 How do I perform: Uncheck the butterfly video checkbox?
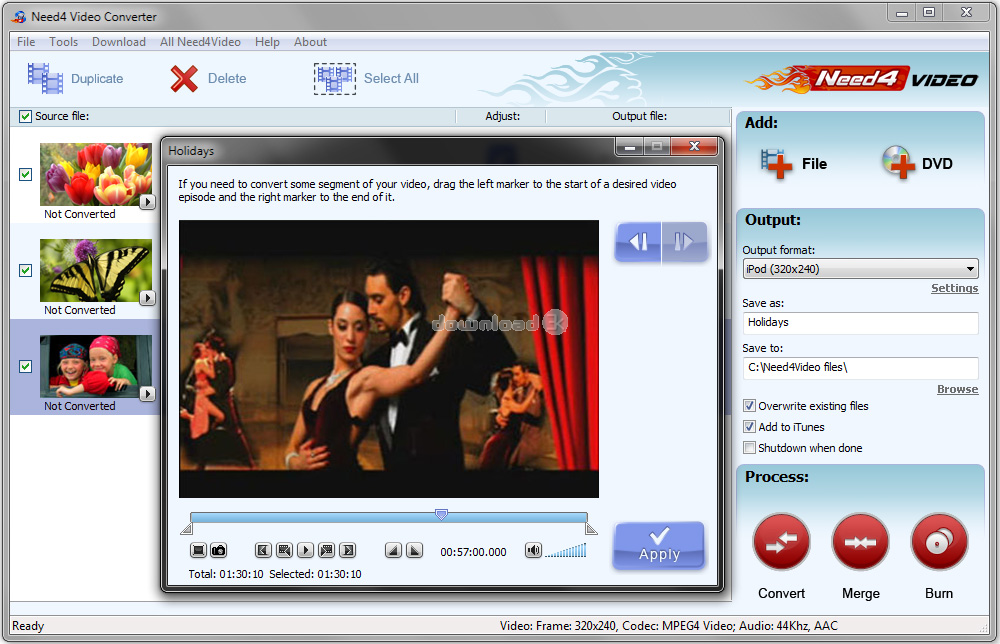(x=26, y=270)
